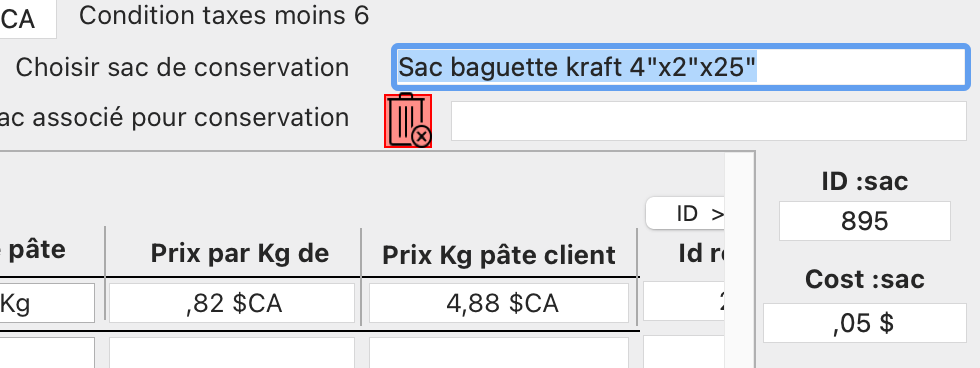980x368 pixels.
Task: Click the "Id re" column header
Action: tap(701, 253)
